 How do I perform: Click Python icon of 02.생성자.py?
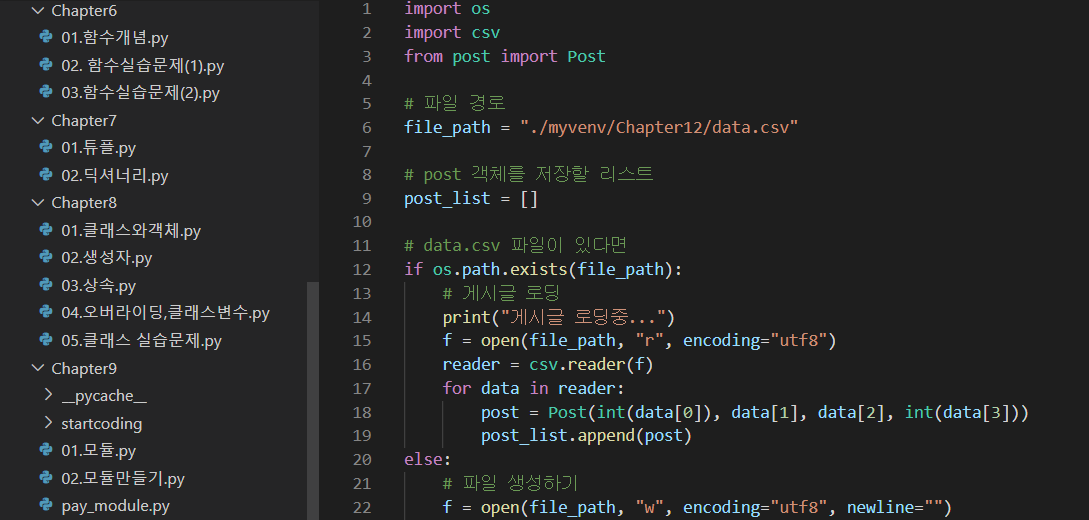click(x=47, y=258)
